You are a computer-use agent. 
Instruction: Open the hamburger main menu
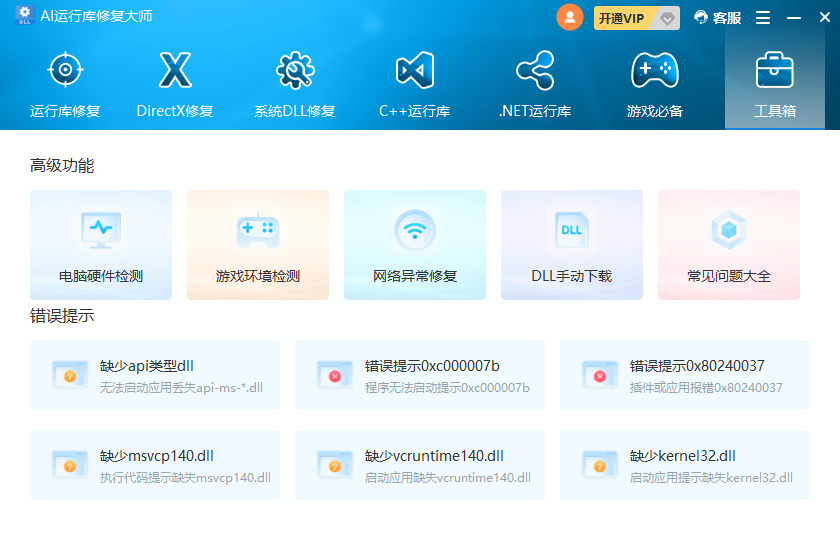[763, 18]
